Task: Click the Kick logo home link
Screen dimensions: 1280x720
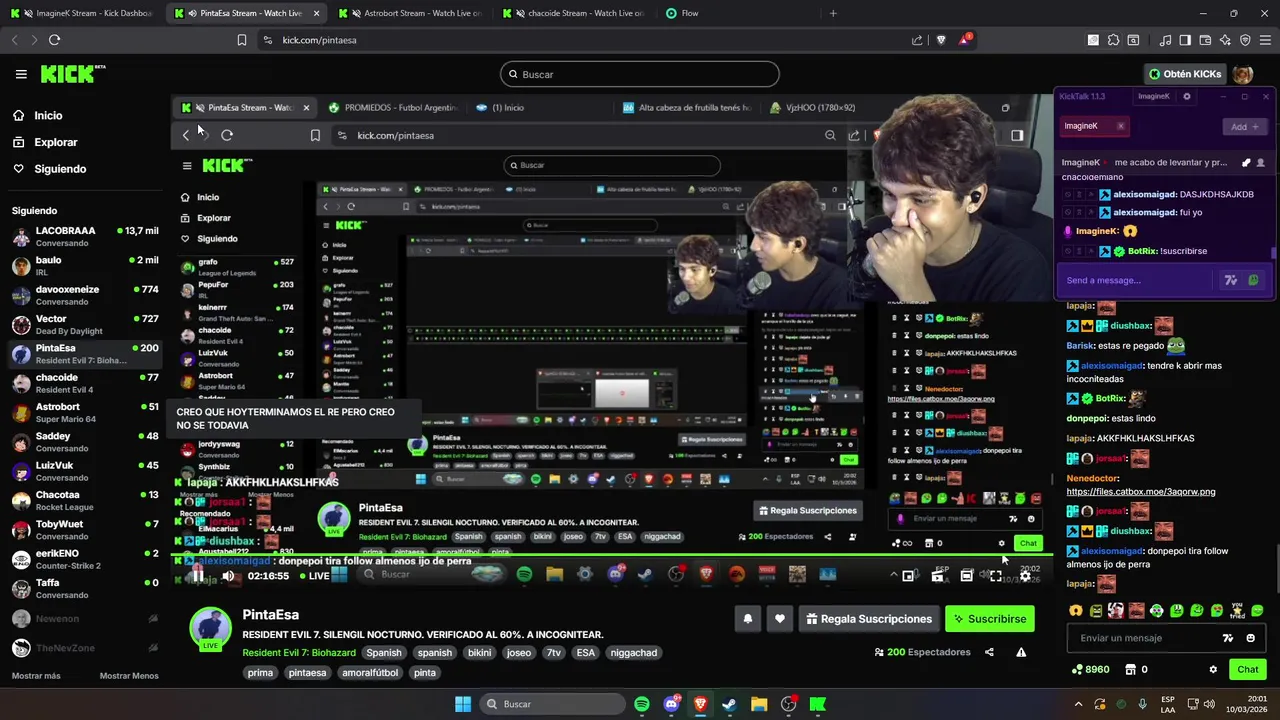Action: [x=72, y=74]
